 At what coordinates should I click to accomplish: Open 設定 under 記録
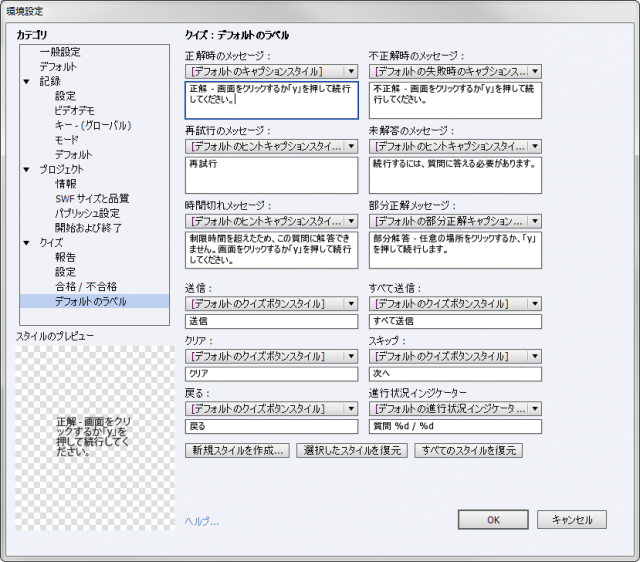click(65, 96)
